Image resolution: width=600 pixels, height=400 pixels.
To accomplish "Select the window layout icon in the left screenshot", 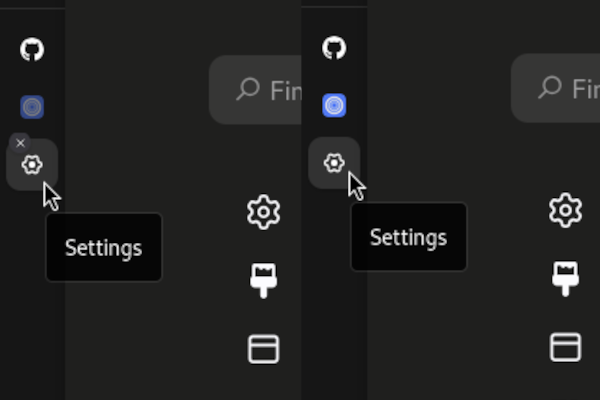I will [263, 349].
